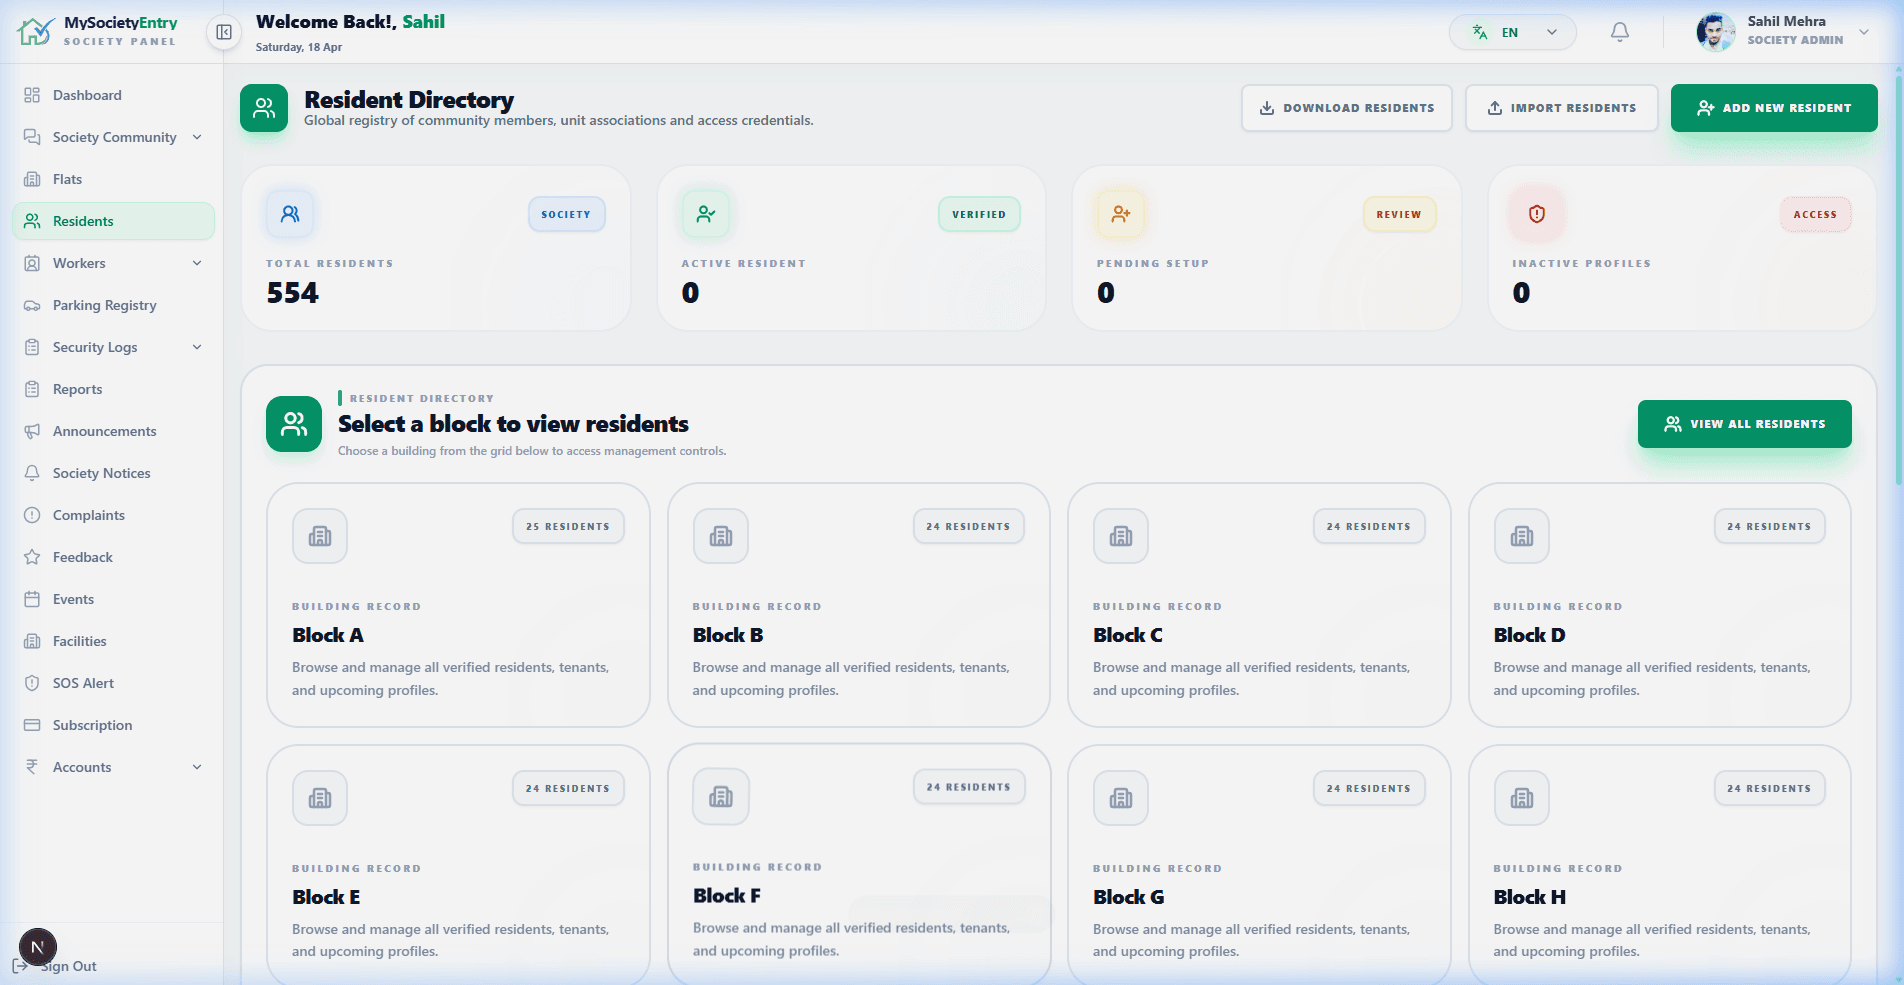This screenshot has height=985, width=1904.
Task: Click the Inactive Profiles shield icon
Action: click(1537, 214)
